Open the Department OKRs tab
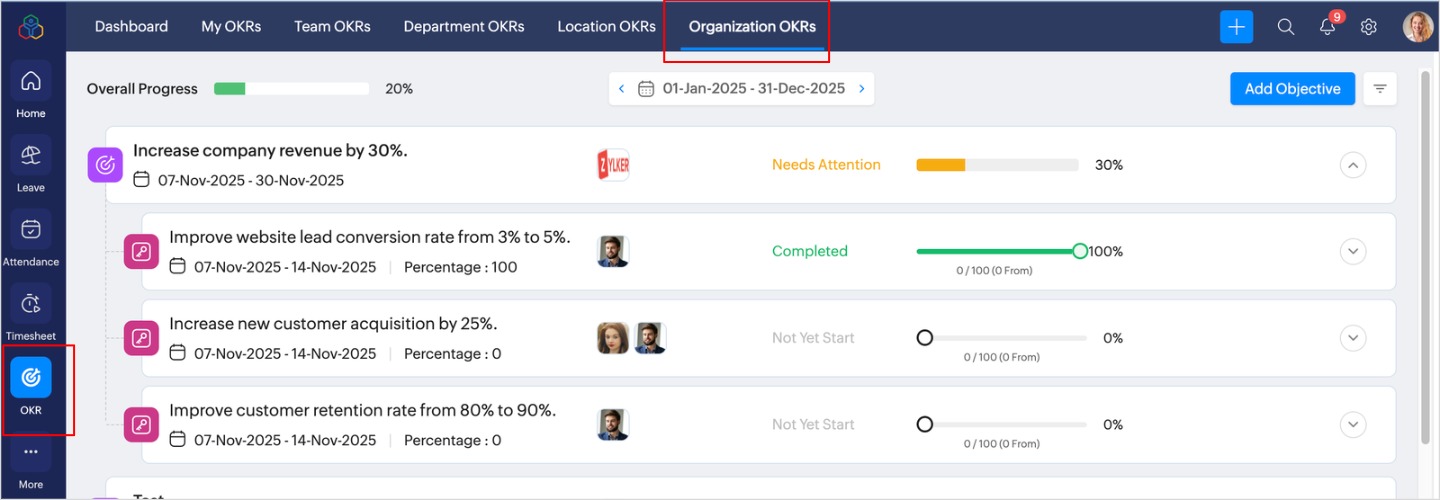The image size is (1440, 500). (x=464, y=27)
